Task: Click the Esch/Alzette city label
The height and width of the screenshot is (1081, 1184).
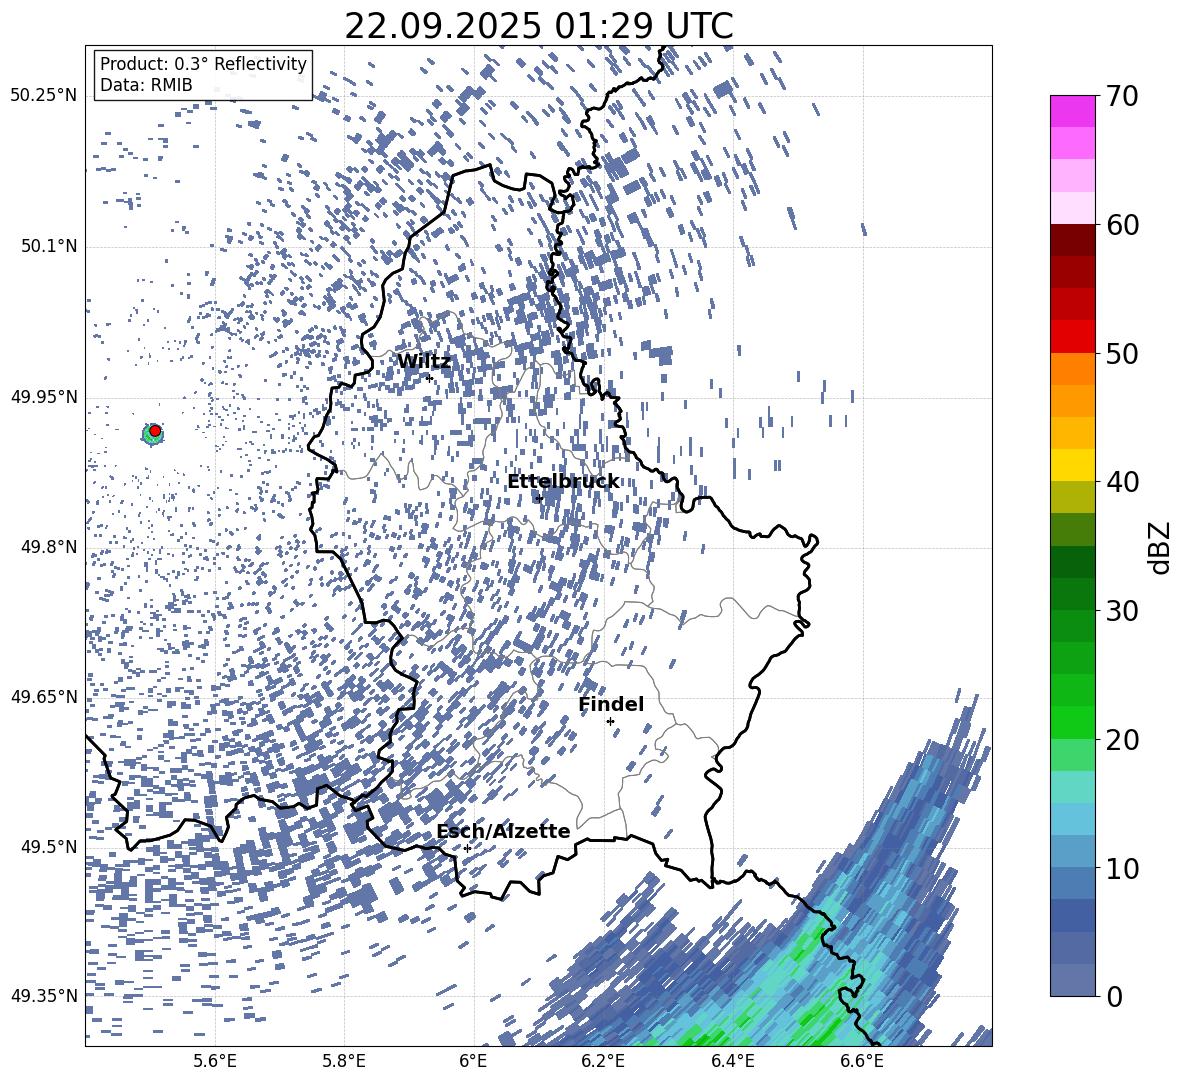Action: [x=503, y=831]
